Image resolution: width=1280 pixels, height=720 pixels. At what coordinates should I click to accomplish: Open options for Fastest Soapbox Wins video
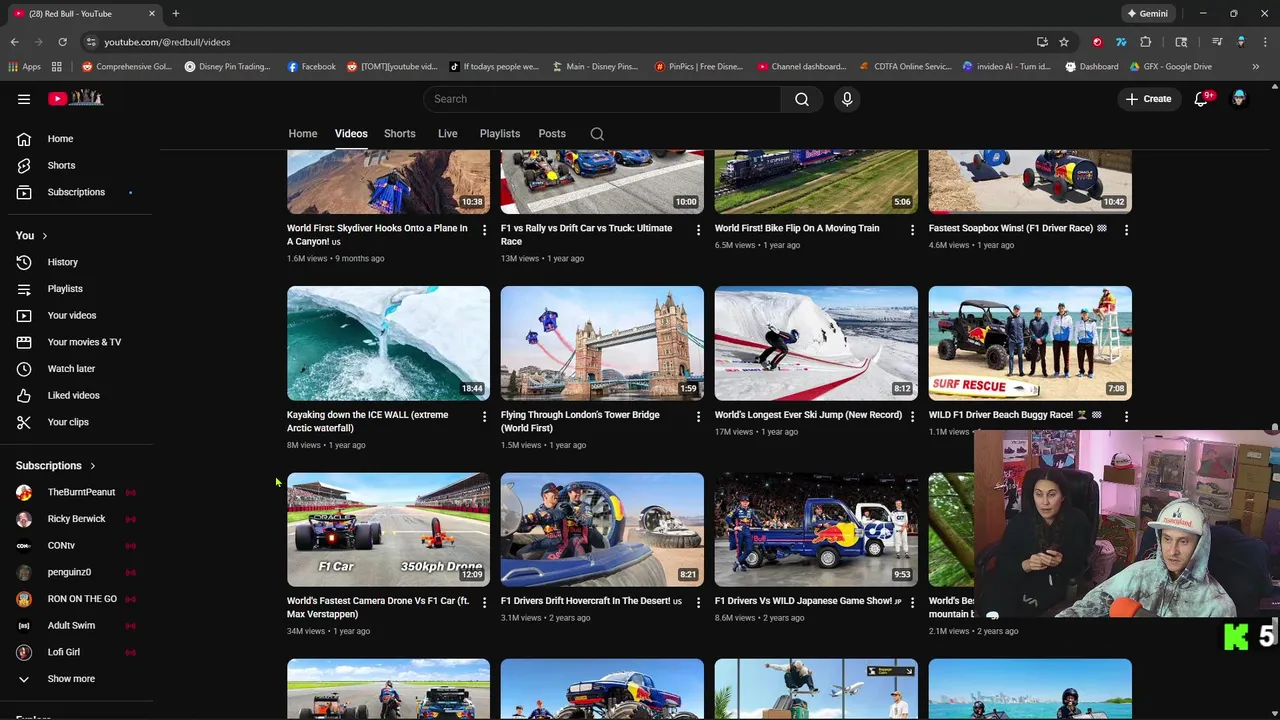(1126, 230)
